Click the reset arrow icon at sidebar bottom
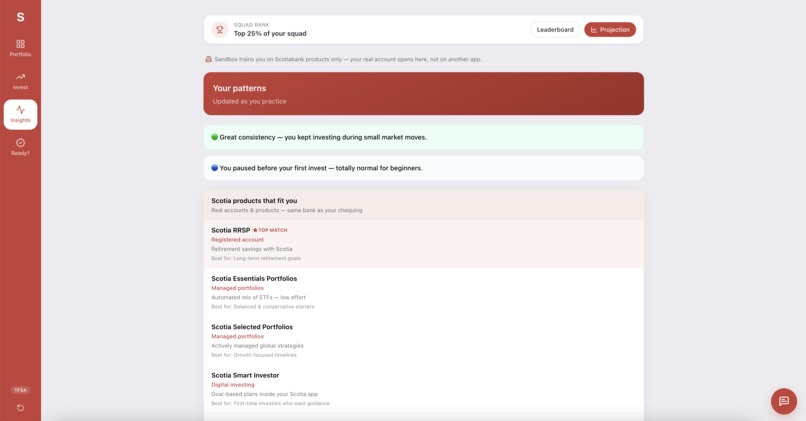The height and width of the screenshot is (421, 806). pos(20,408)
